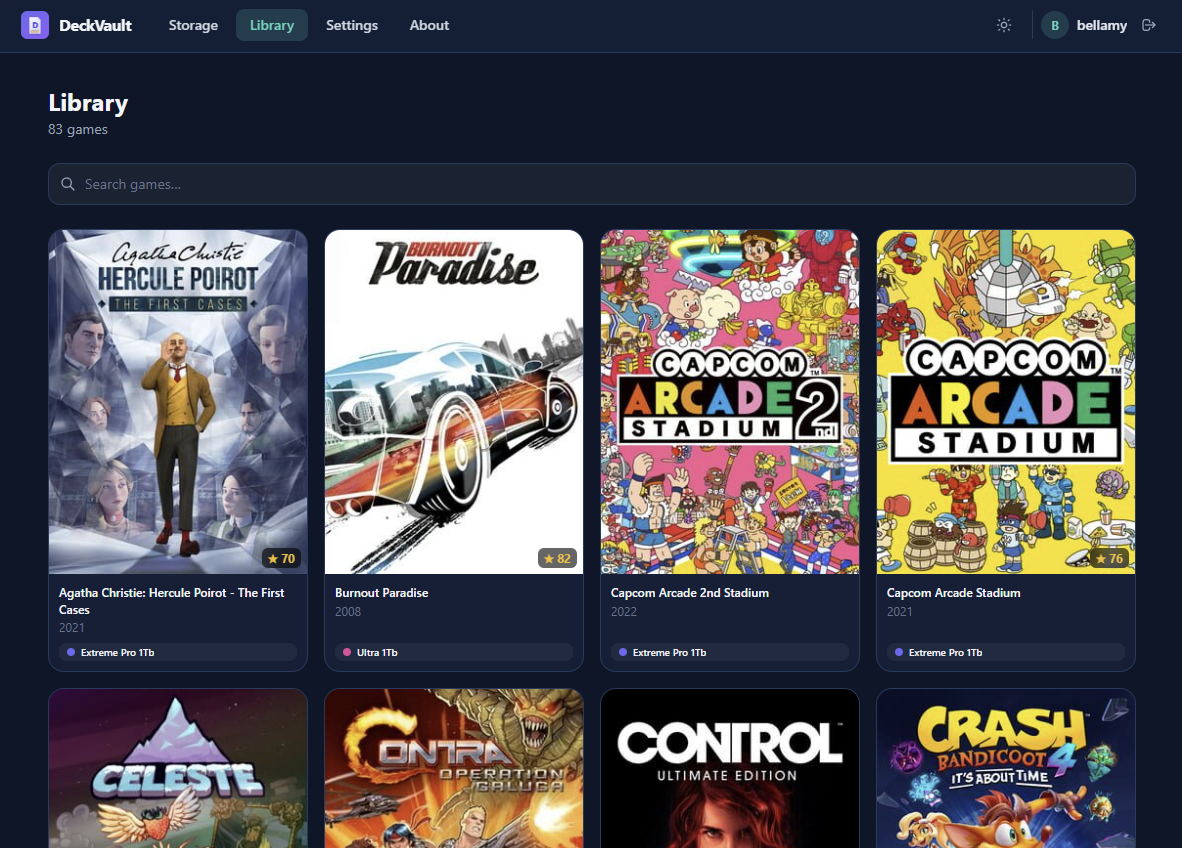
Task: Click the DeckVault logo icon
Action: pyautogui.click(x=35, y=25)
